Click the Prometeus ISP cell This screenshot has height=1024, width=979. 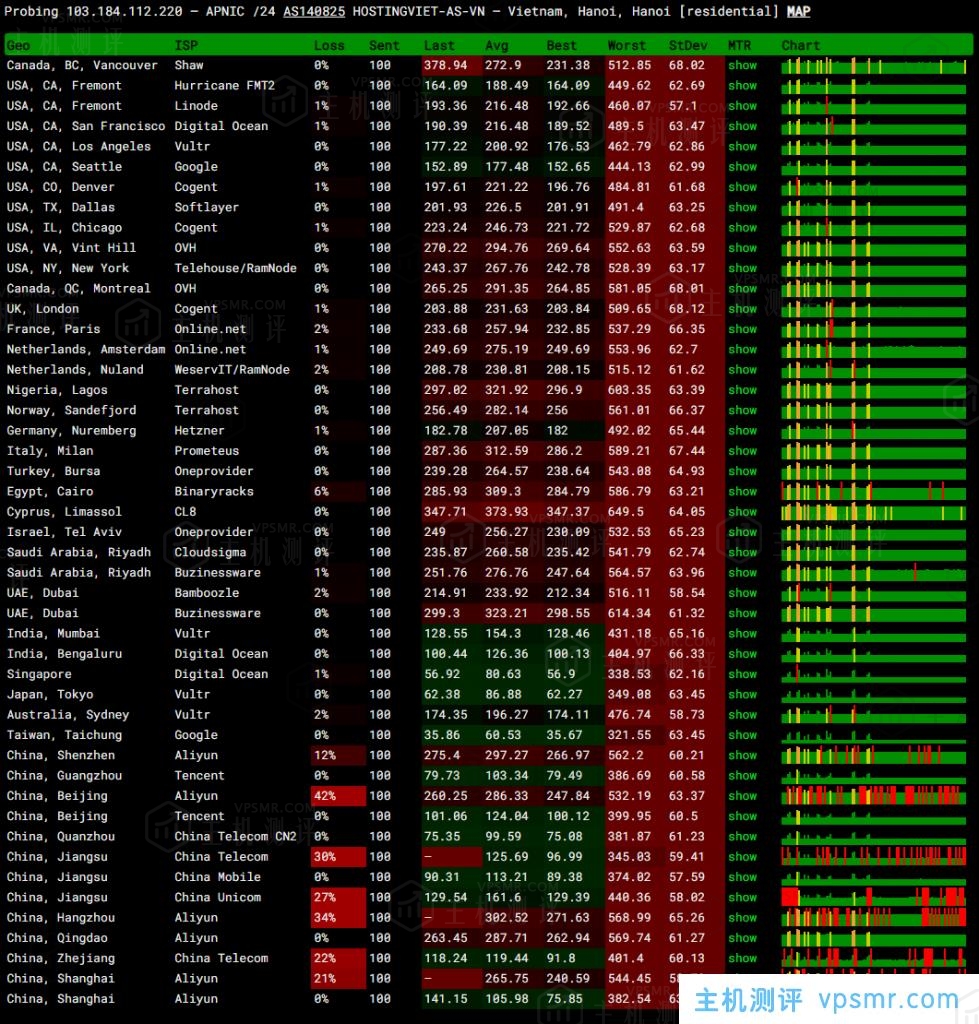[206, 451]
